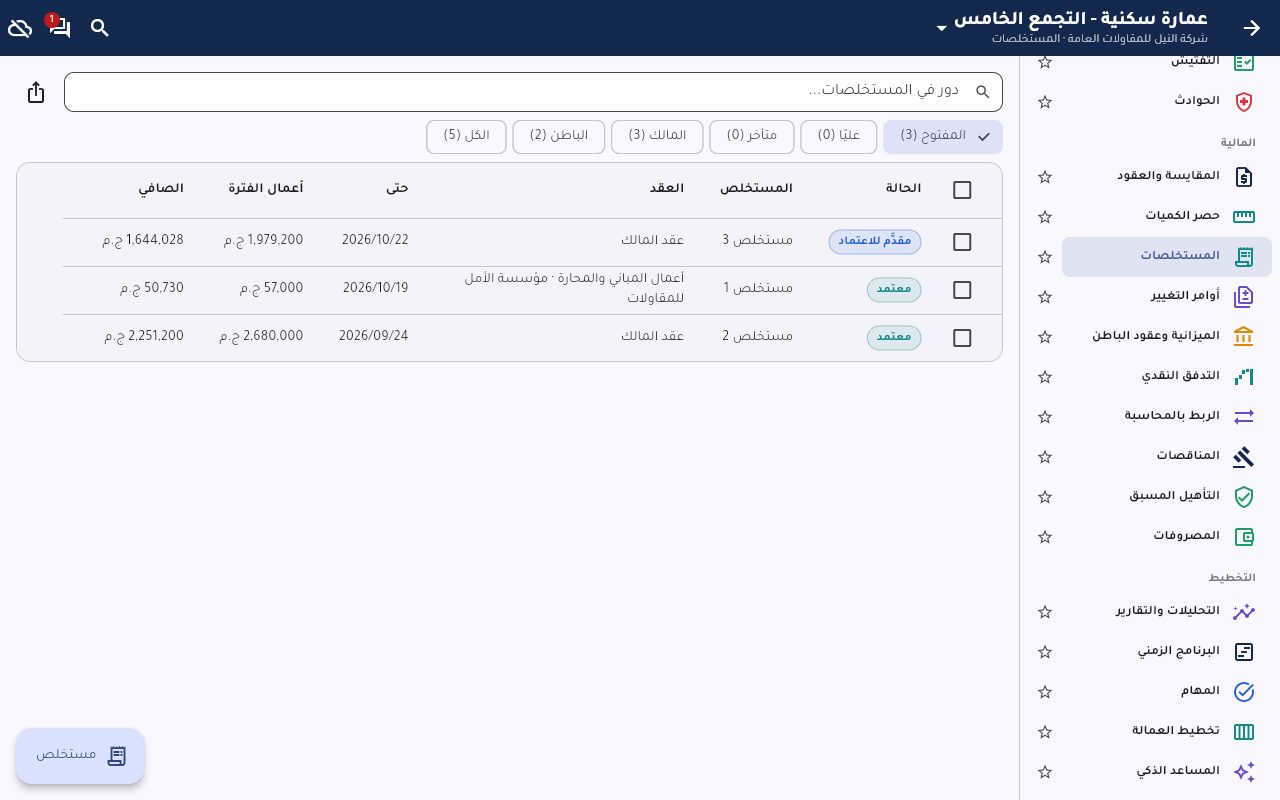Click the 2,680,000 ج.م period works value
The height and width of the screenshot is (800, 1280).
pos(261,337)
